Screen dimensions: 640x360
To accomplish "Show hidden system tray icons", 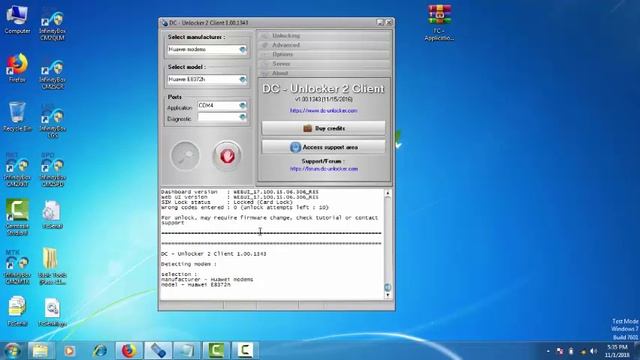I will [x=548, y=351].
